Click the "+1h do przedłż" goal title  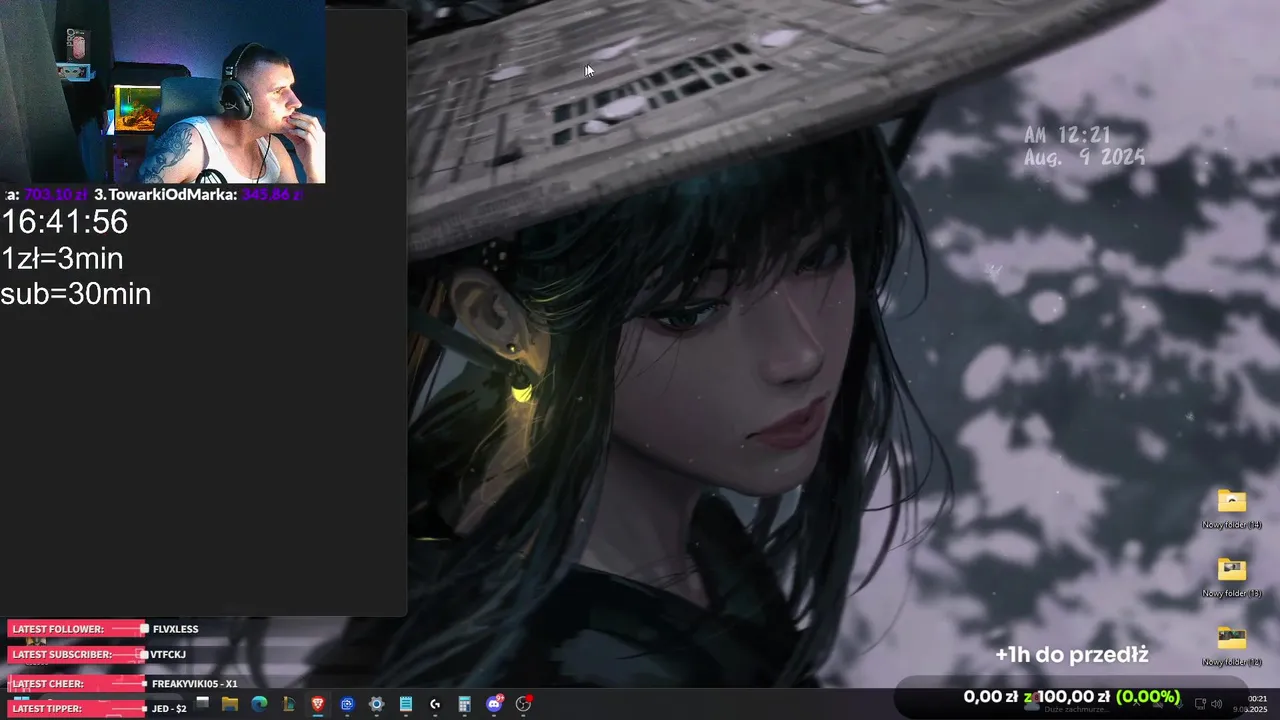[x=1071, y=655]
